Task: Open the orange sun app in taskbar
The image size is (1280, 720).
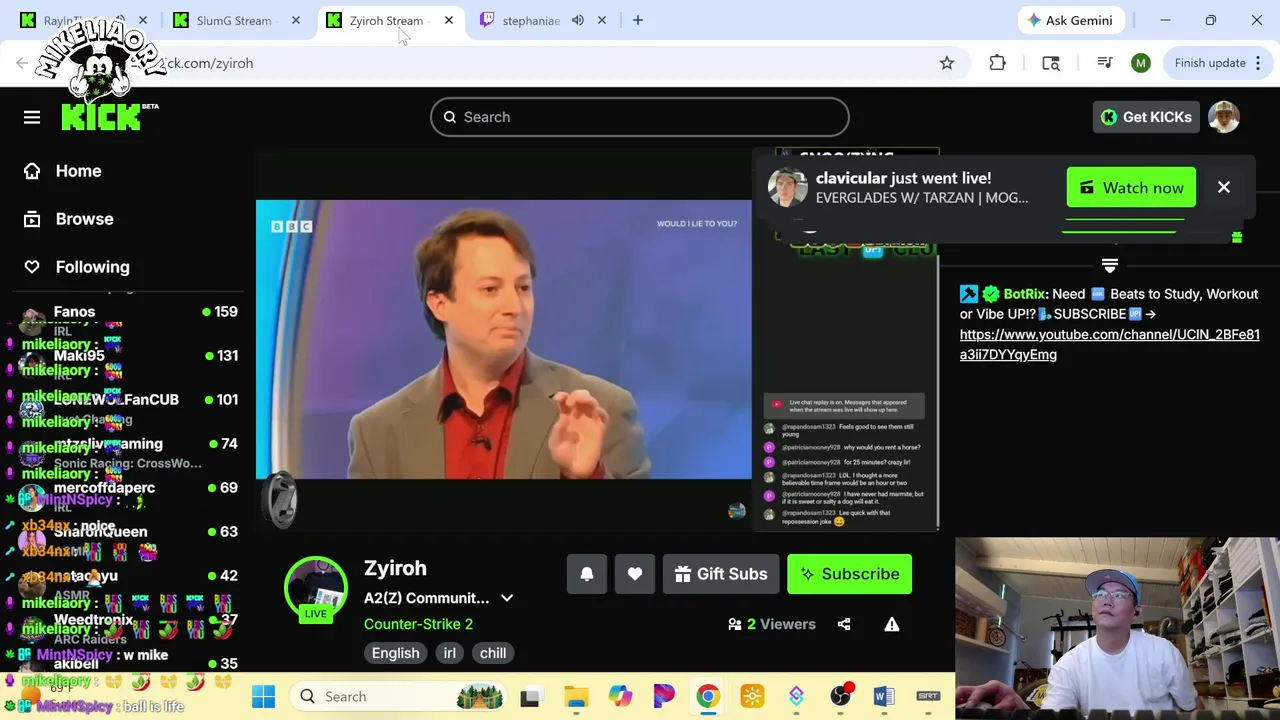Action: point(752,696)
